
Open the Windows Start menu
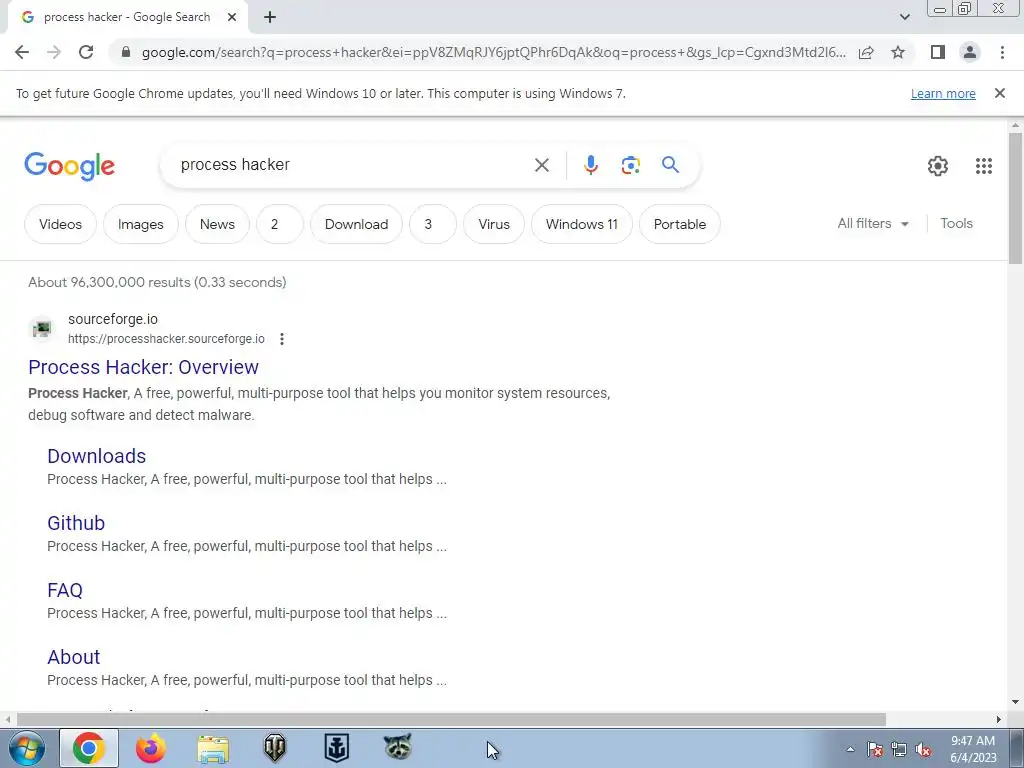click(x=27, y=749)
